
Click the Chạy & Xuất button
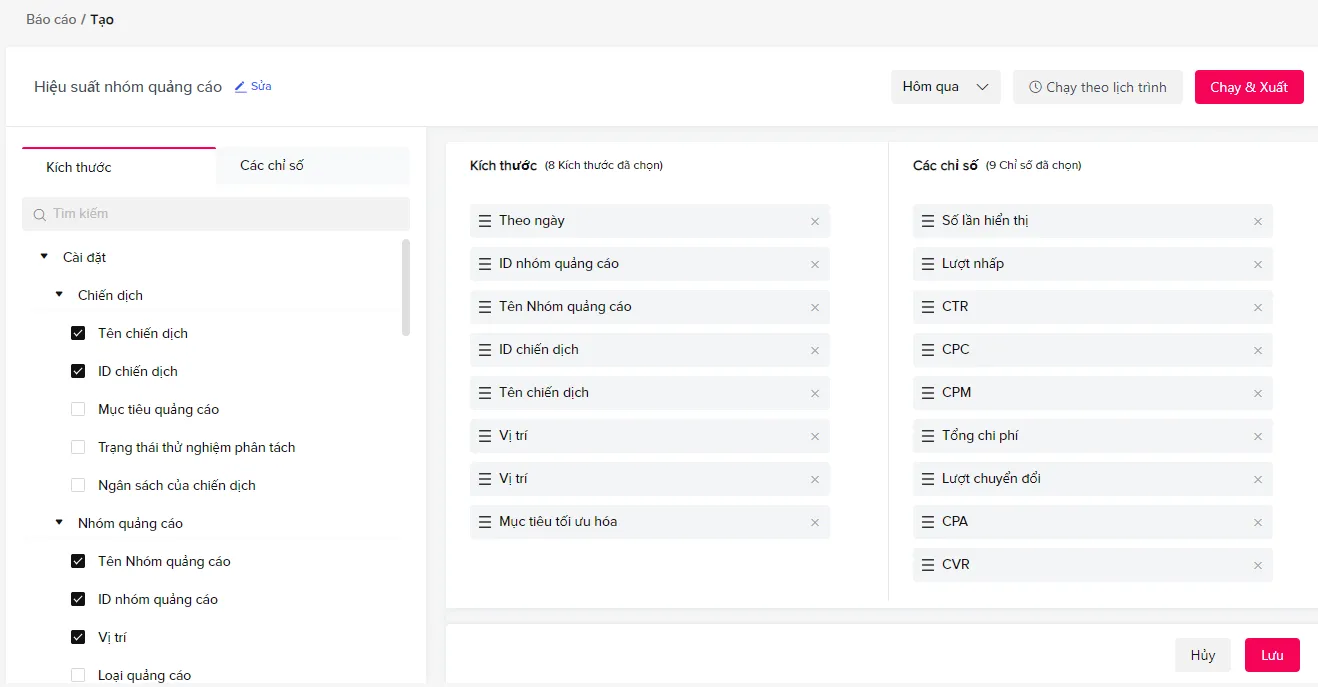click(x=1249, y=87)
